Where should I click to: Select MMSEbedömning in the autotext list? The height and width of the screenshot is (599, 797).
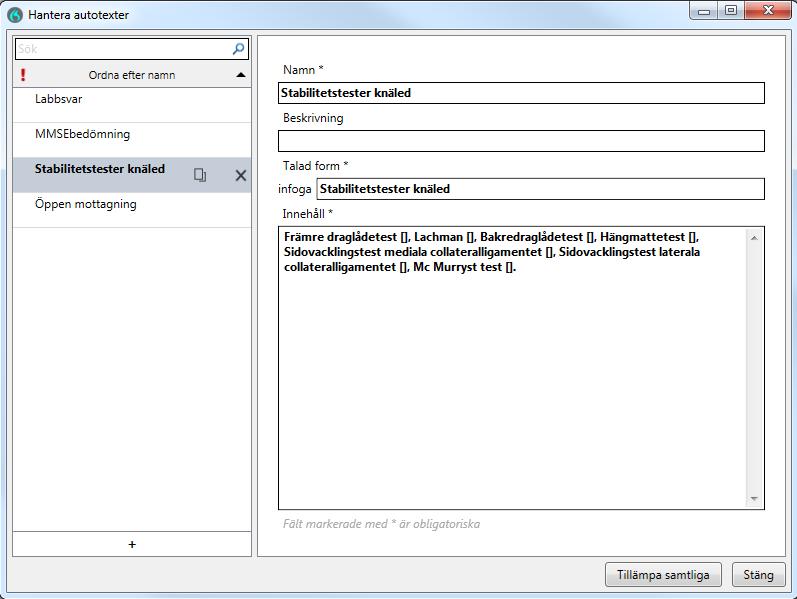pyautogui.click(x=132, y=140)
